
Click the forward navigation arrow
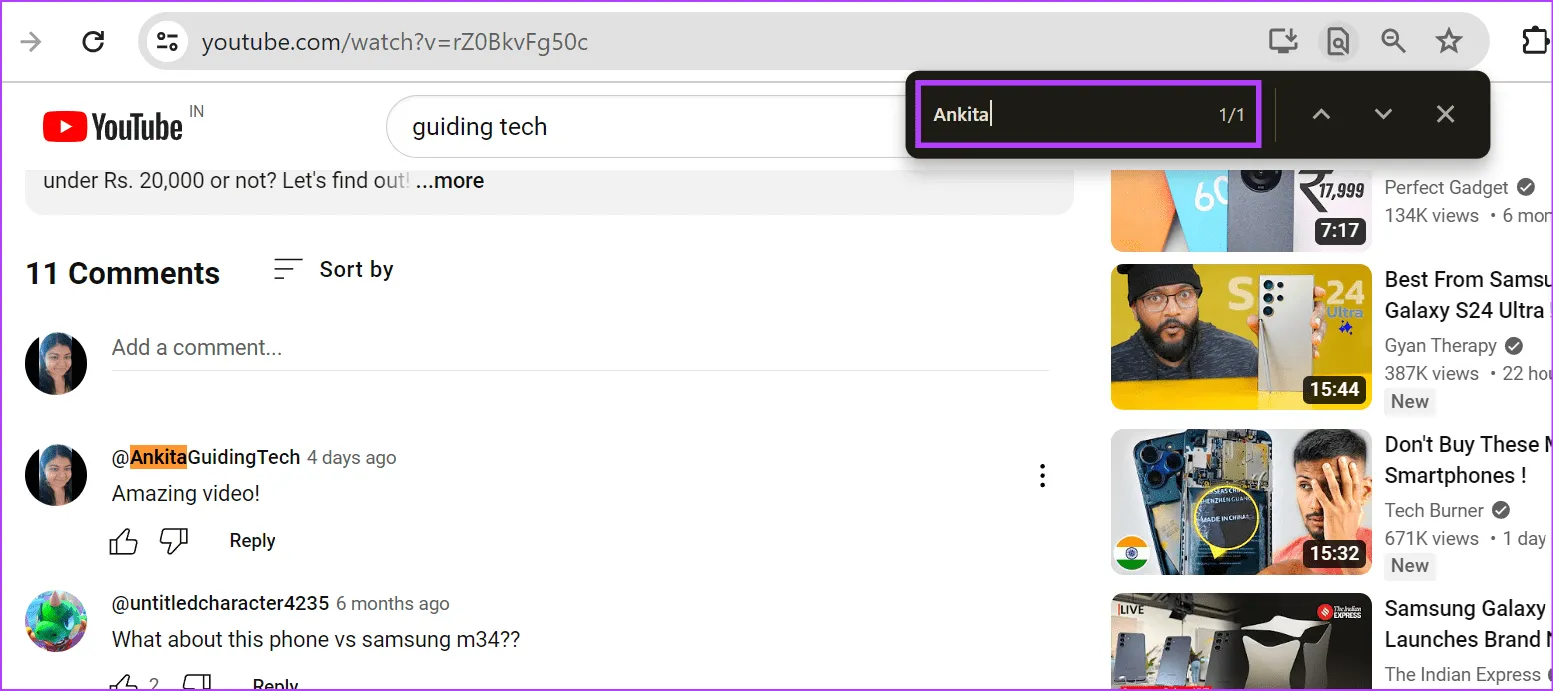[x=31, y=42]
